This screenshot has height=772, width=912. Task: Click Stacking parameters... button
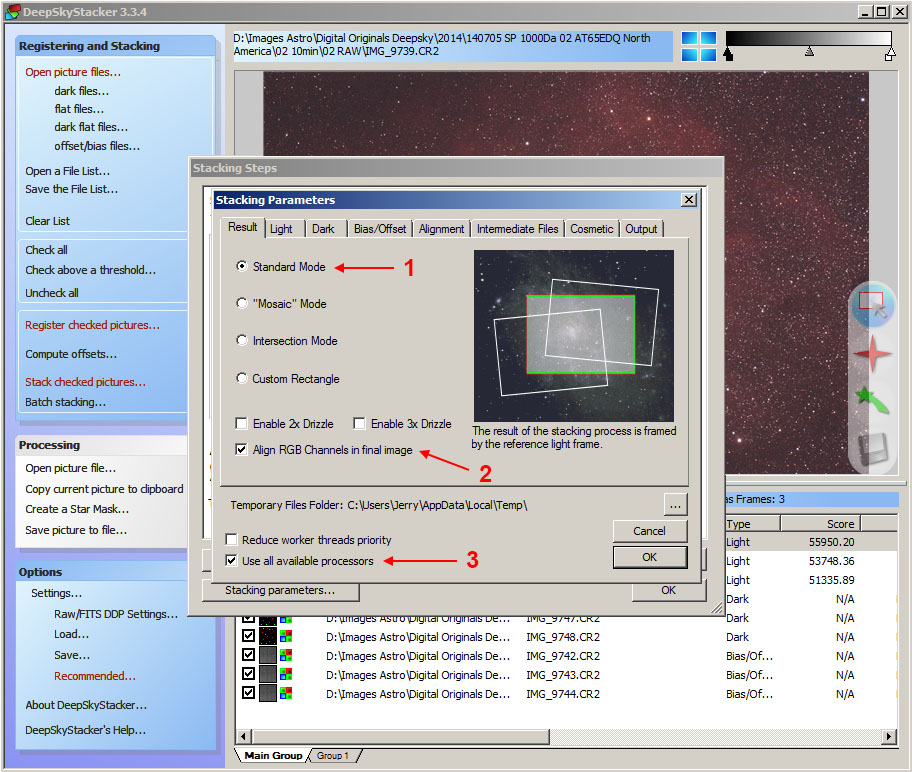coord(280,590)
